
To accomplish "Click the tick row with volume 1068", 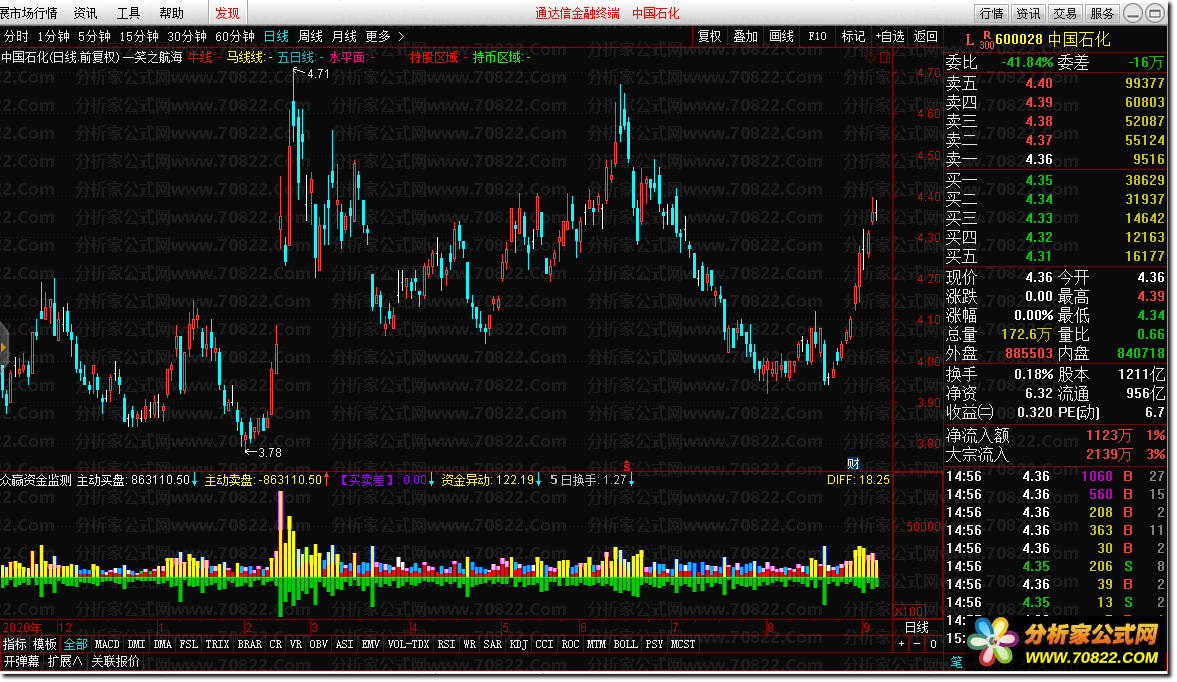I will (1055, 476).
